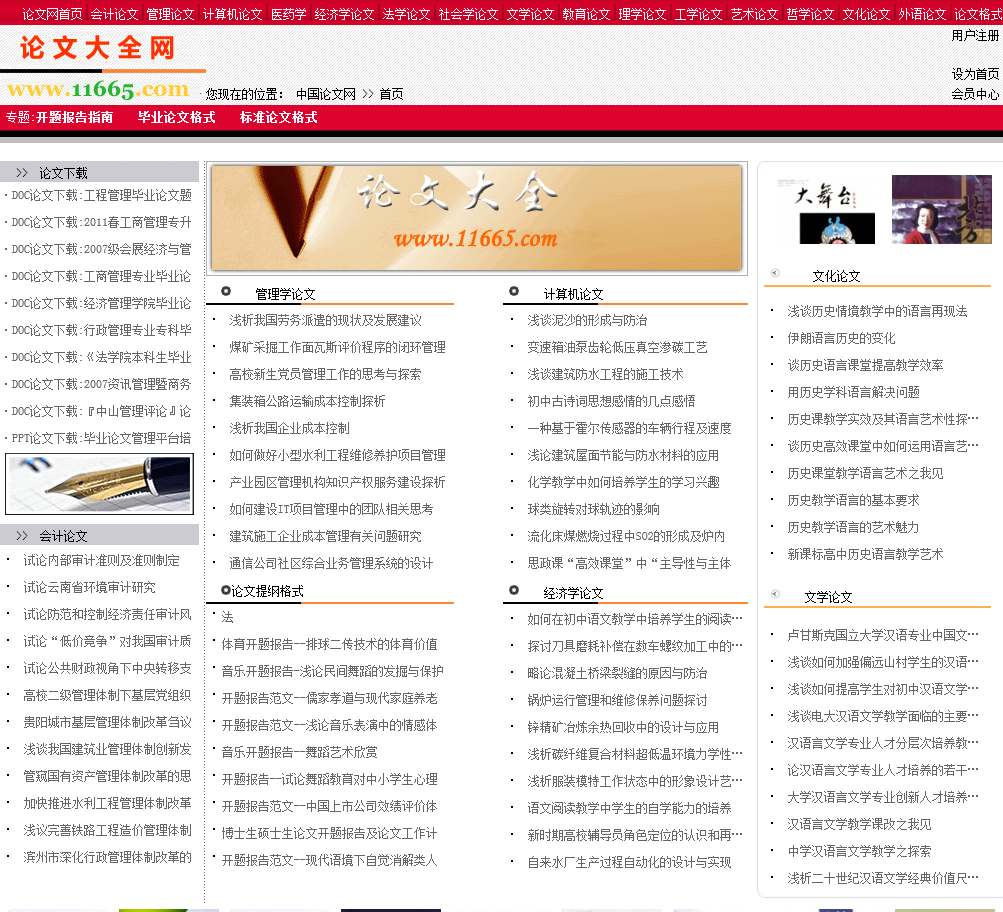Screen dimensions: 1003x912
Task: Open article 集装箱公路运输成本控制探析
Action: (x=308, y=402)
